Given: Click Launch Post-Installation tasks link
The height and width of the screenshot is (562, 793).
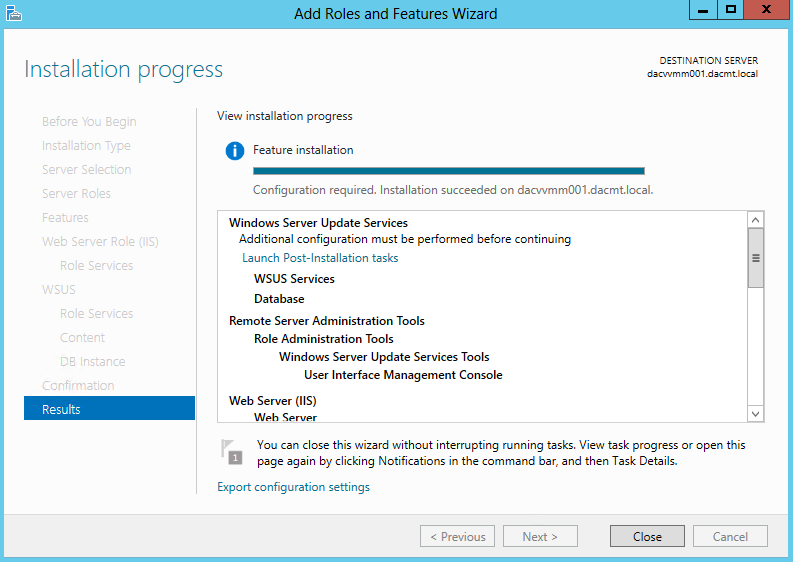Looking at the screenshot, I should [x=320, y=258].
